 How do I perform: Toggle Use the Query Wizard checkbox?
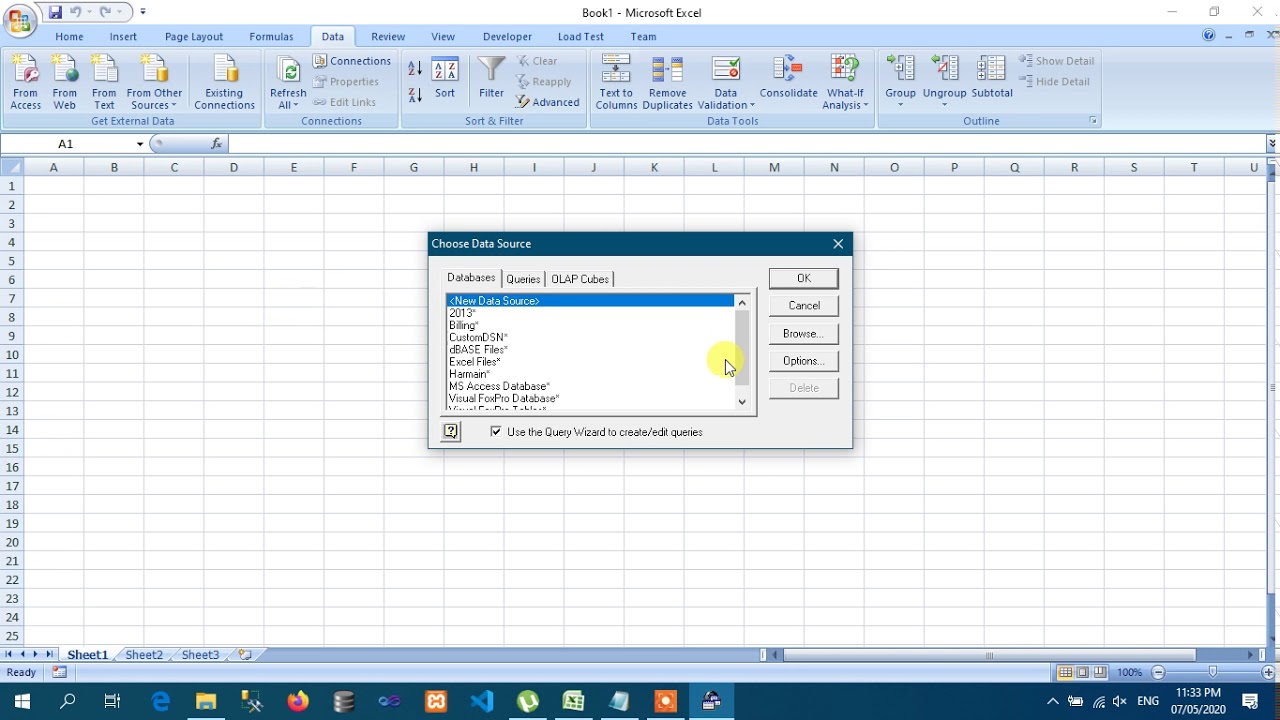click(x=496, y=432)
